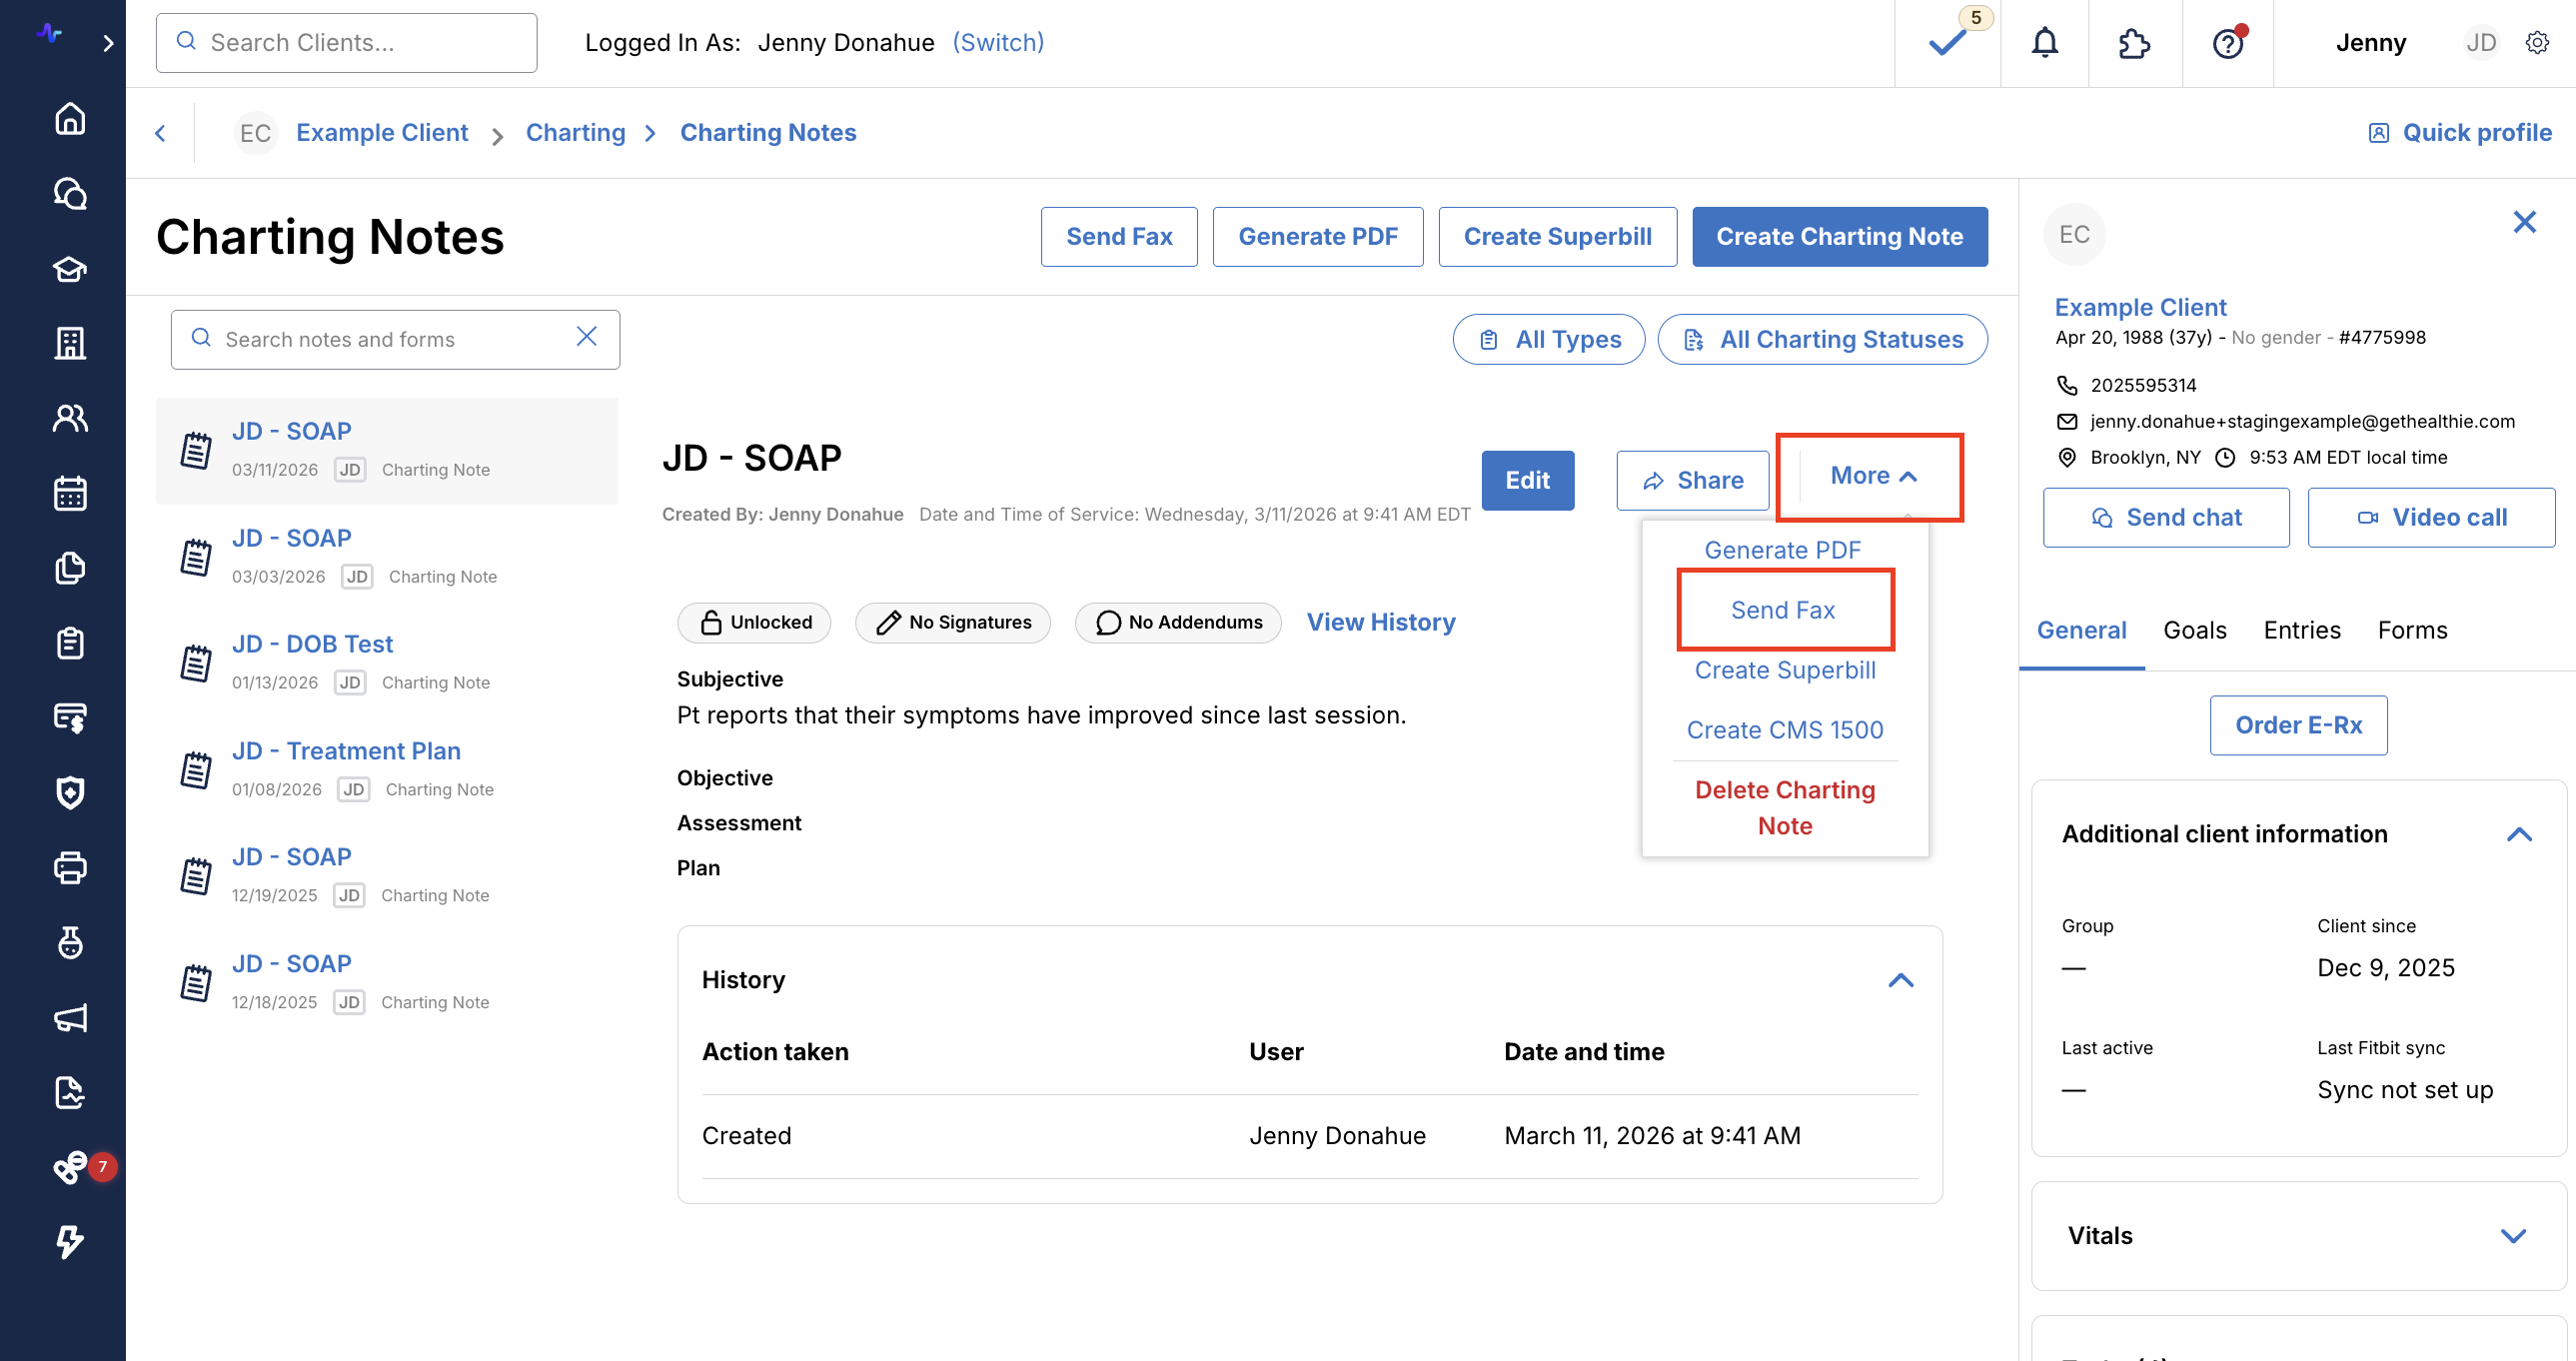Click the settings gear icon
The height and width of the screenshot is (1361, 2576).
click(2537, 43)
